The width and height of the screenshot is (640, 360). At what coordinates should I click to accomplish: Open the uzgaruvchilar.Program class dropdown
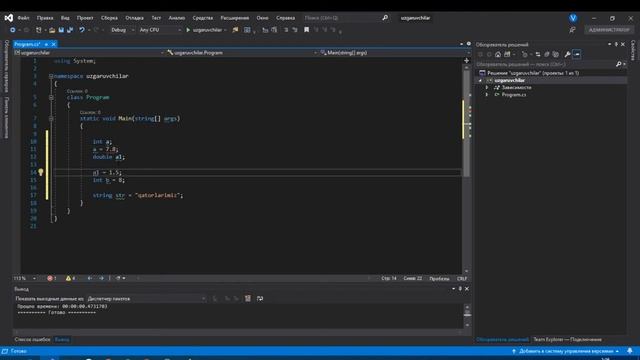242,53
